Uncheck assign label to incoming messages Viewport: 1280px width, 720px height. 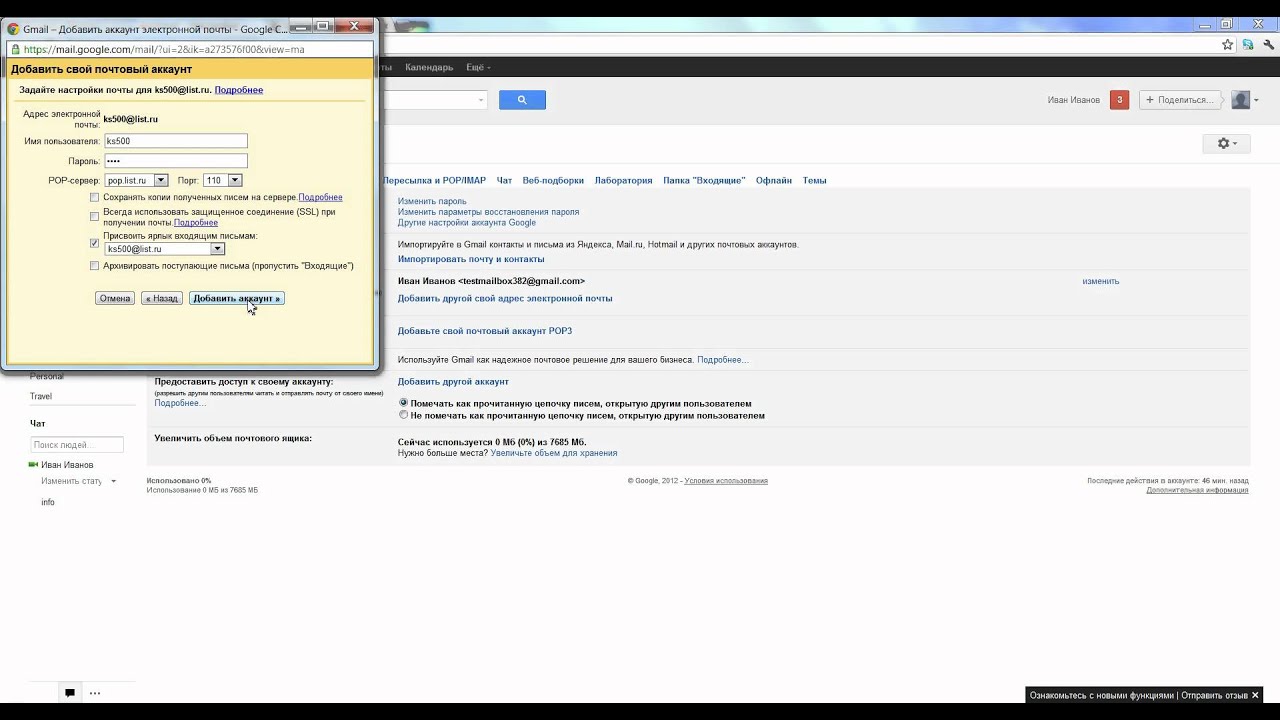click(x=95, y=243)
